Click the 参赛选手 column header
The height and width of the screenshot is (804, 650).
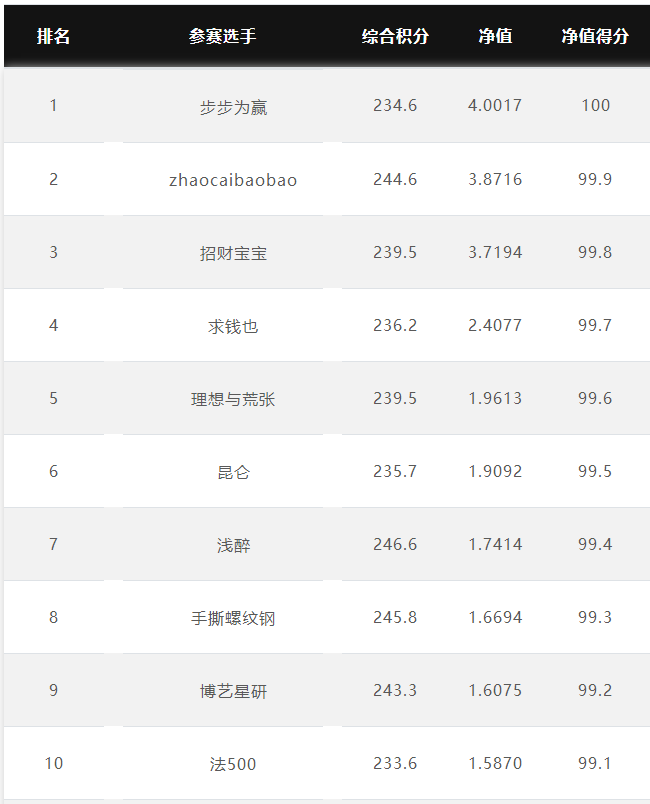tap(222, 36)
